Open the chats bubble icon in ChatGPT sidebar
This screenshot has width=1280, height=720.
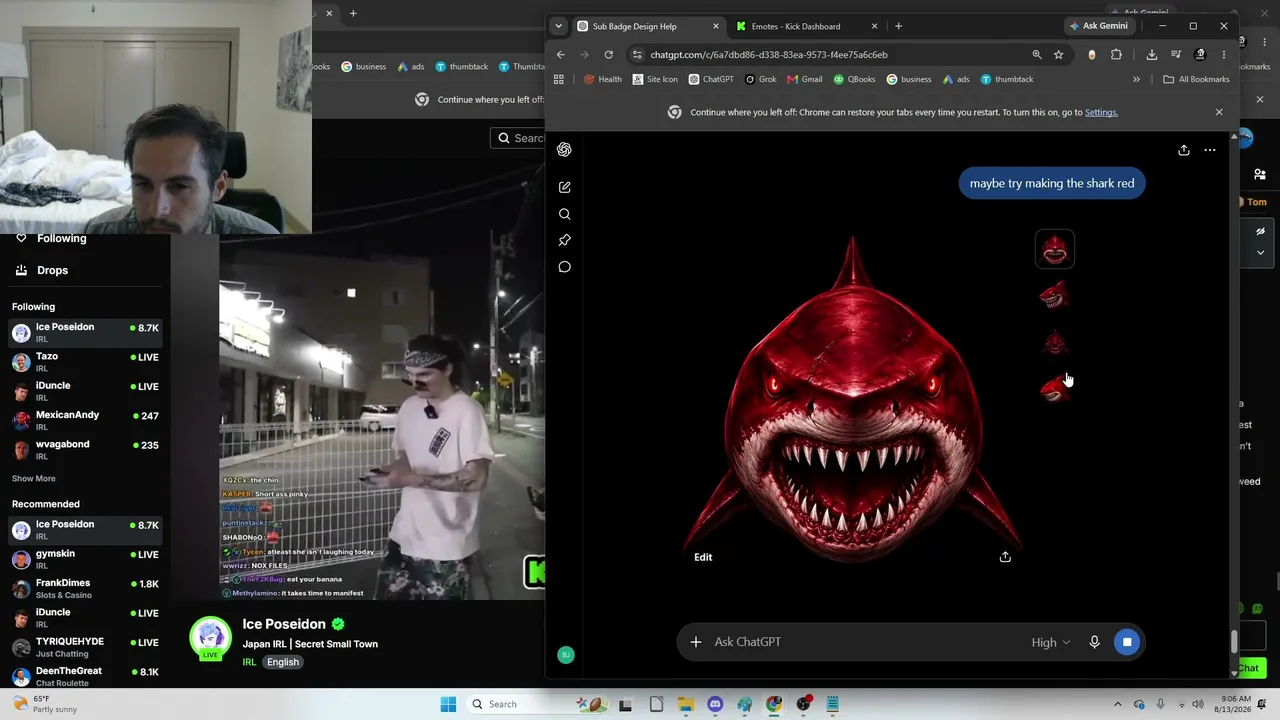pyautogui.click(x=564, y=267)
